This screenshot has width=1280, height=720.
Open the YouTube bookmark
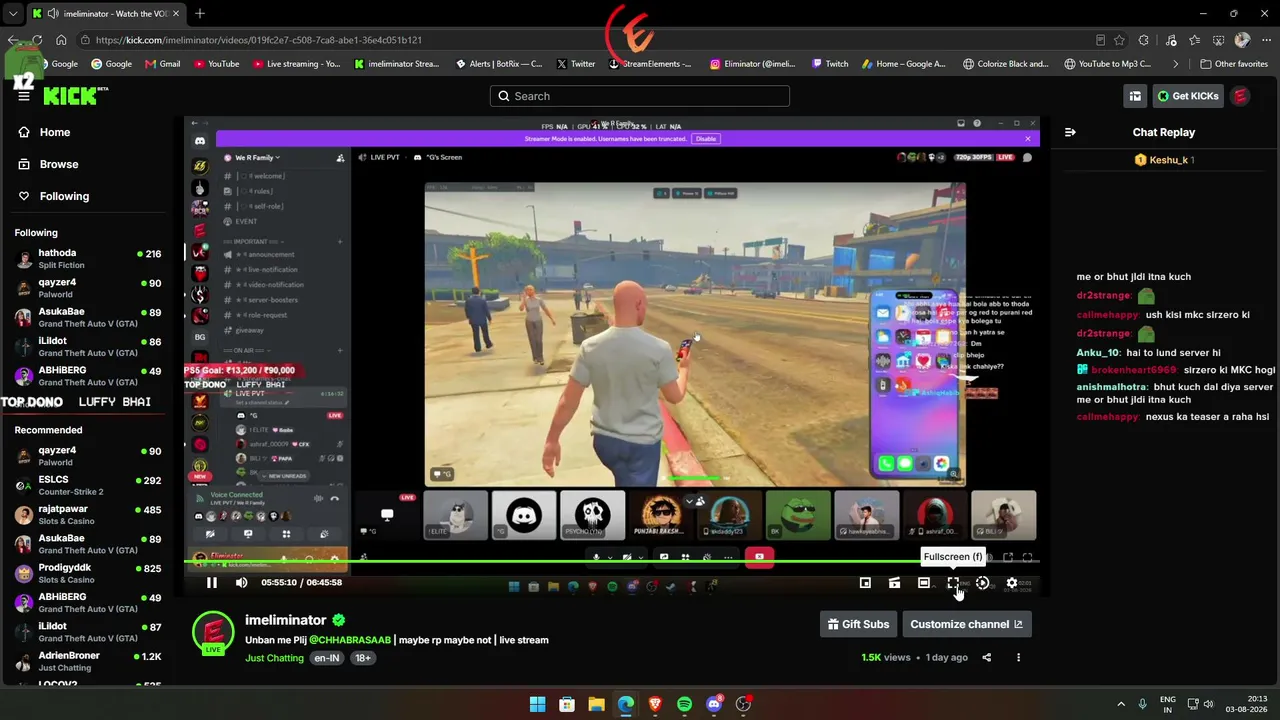[x=217, y=64]
